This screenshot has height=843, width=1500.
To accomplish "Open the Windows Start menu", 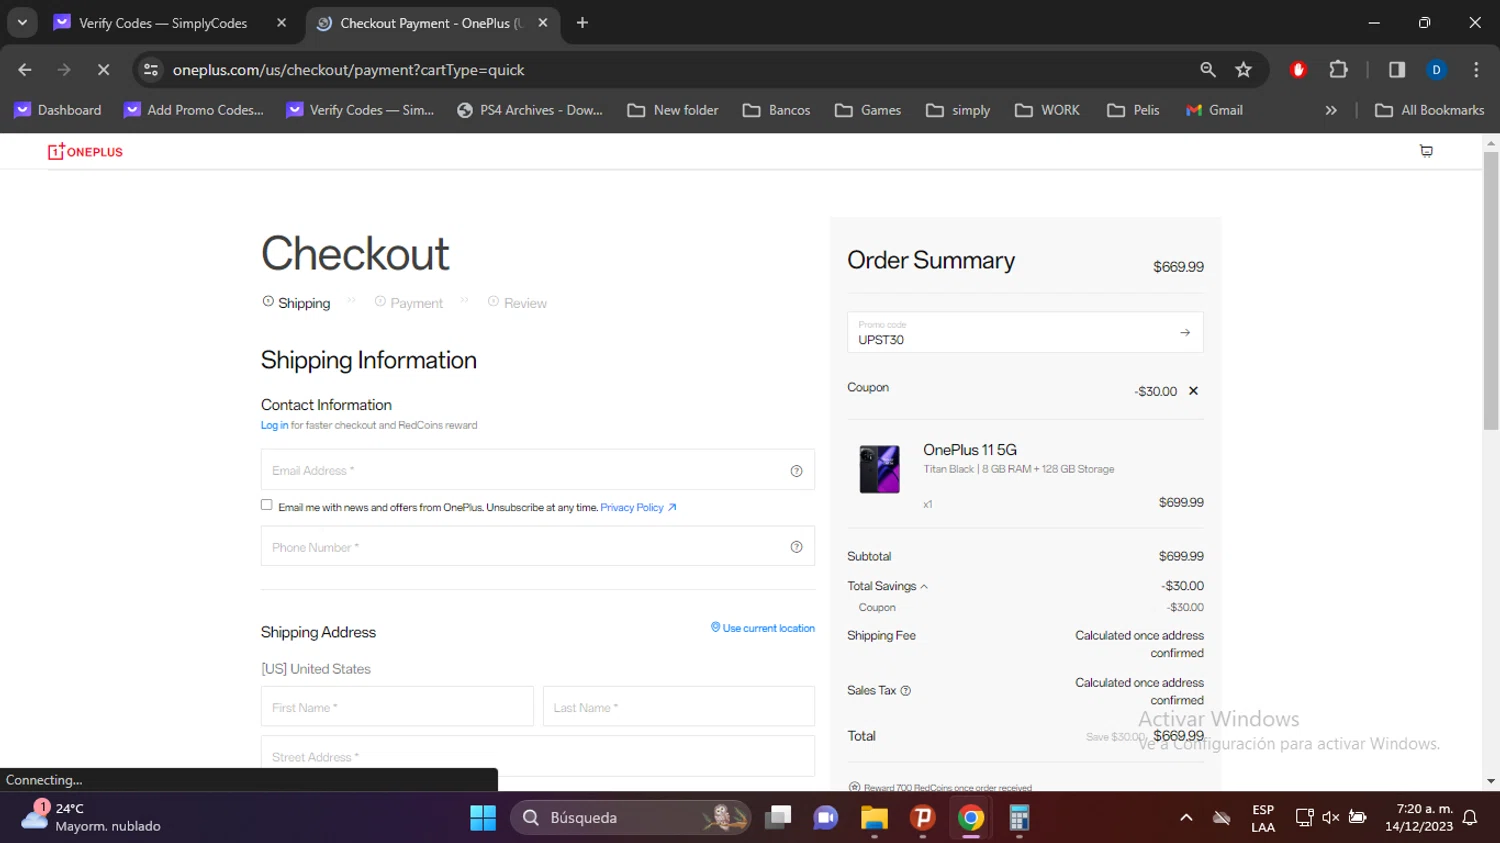I will (483, 818).
